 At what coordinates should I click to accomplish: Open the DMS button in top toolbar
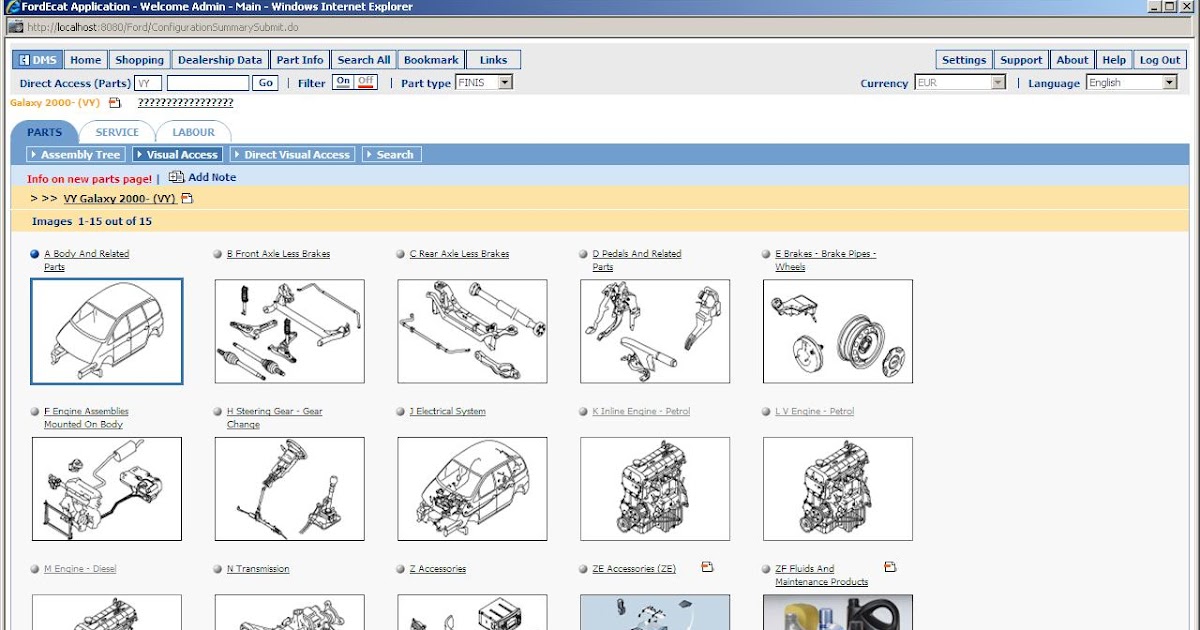(38, 60)
